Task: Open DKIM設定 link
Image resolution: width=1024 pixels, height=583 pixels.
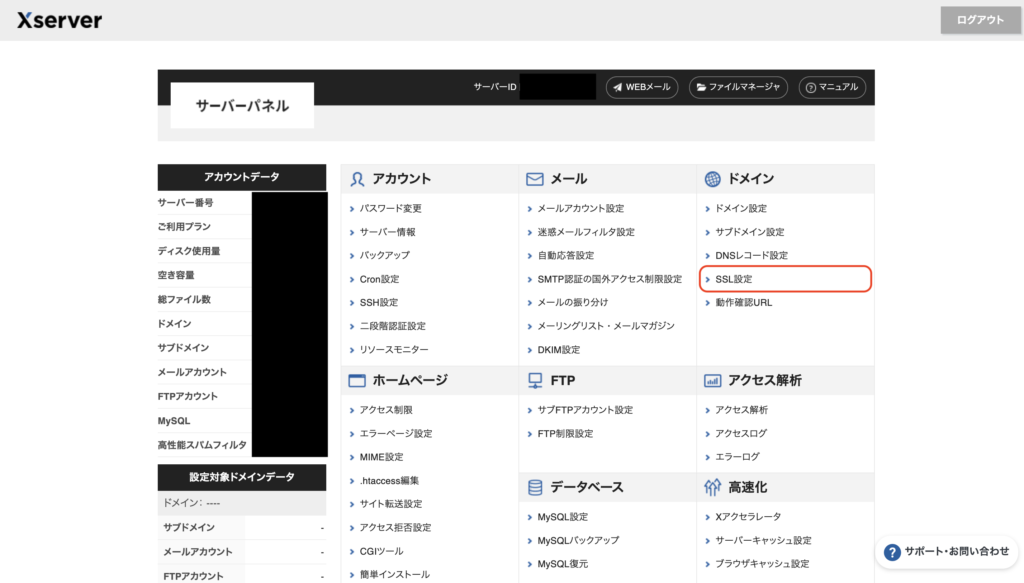Action: [558, 350]
